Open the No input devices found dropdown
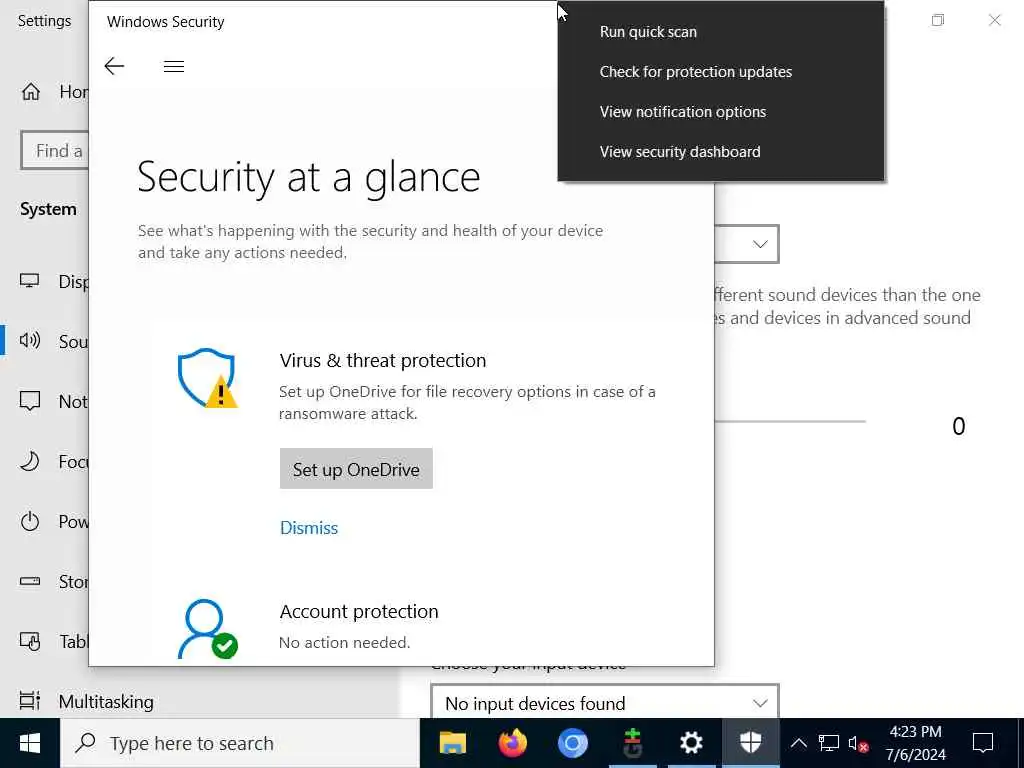Viewport: 1024px width, 768px height. (x=605, y=703)
